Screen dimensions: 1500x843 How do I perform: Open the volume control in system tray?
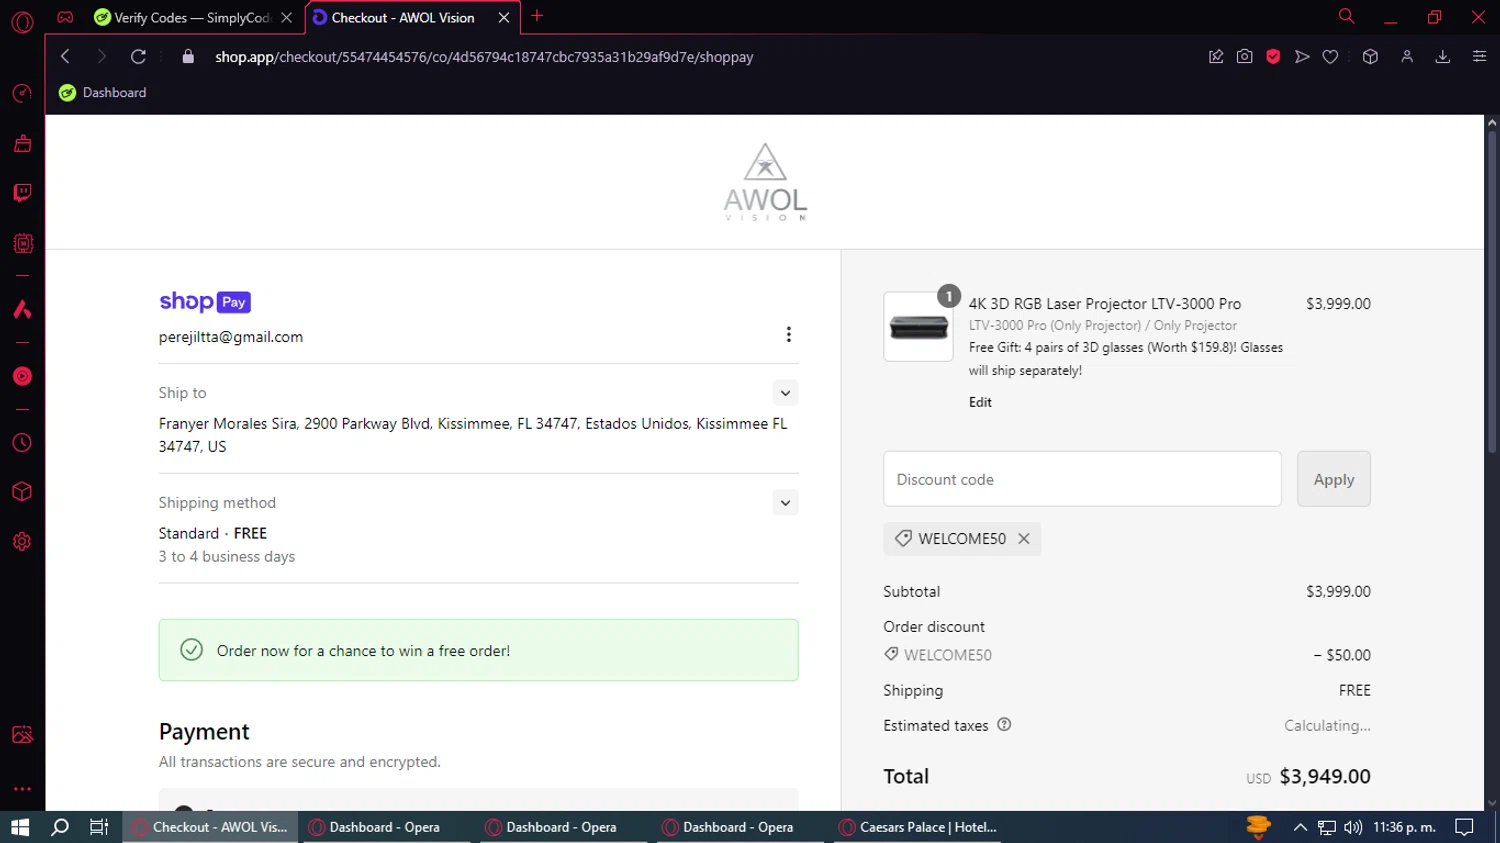[1353, 827]
